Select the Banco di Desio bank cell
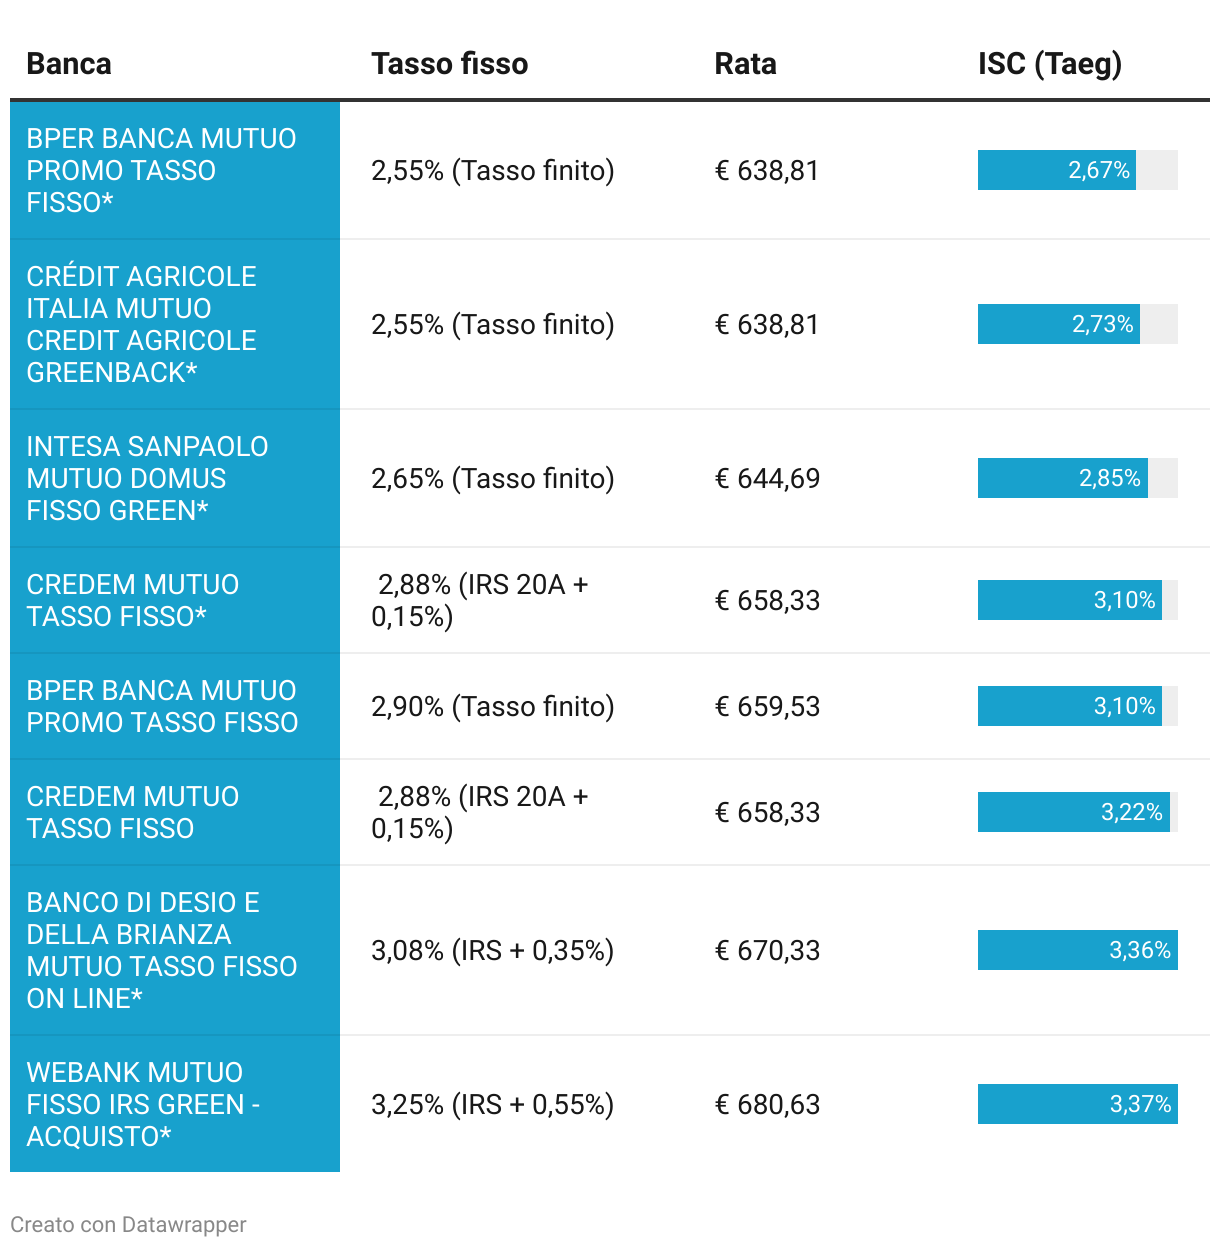 click(x=175, y=950)
